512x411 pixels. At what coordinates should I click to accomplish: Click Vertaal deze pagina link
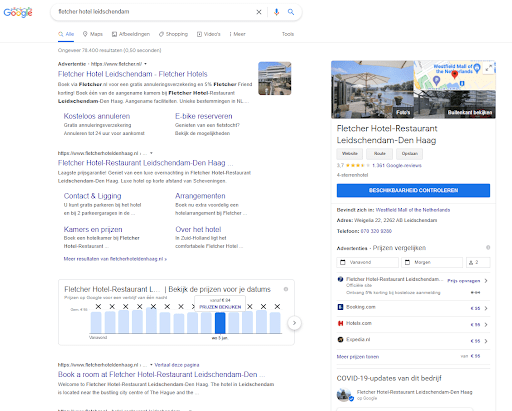[177, 365]
